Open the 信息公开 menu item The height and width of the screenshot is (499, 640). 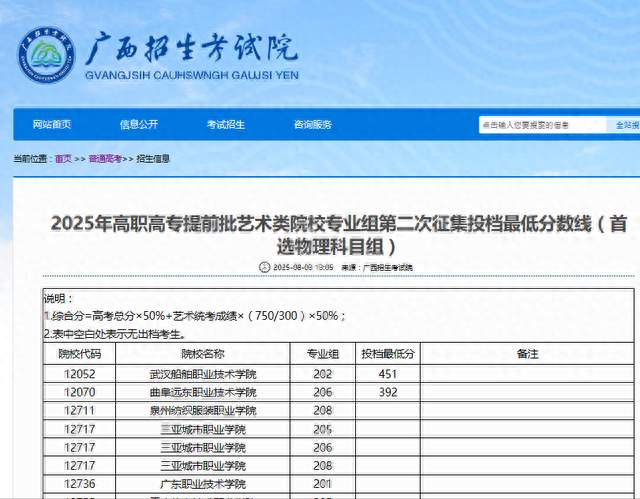point(139,124)
